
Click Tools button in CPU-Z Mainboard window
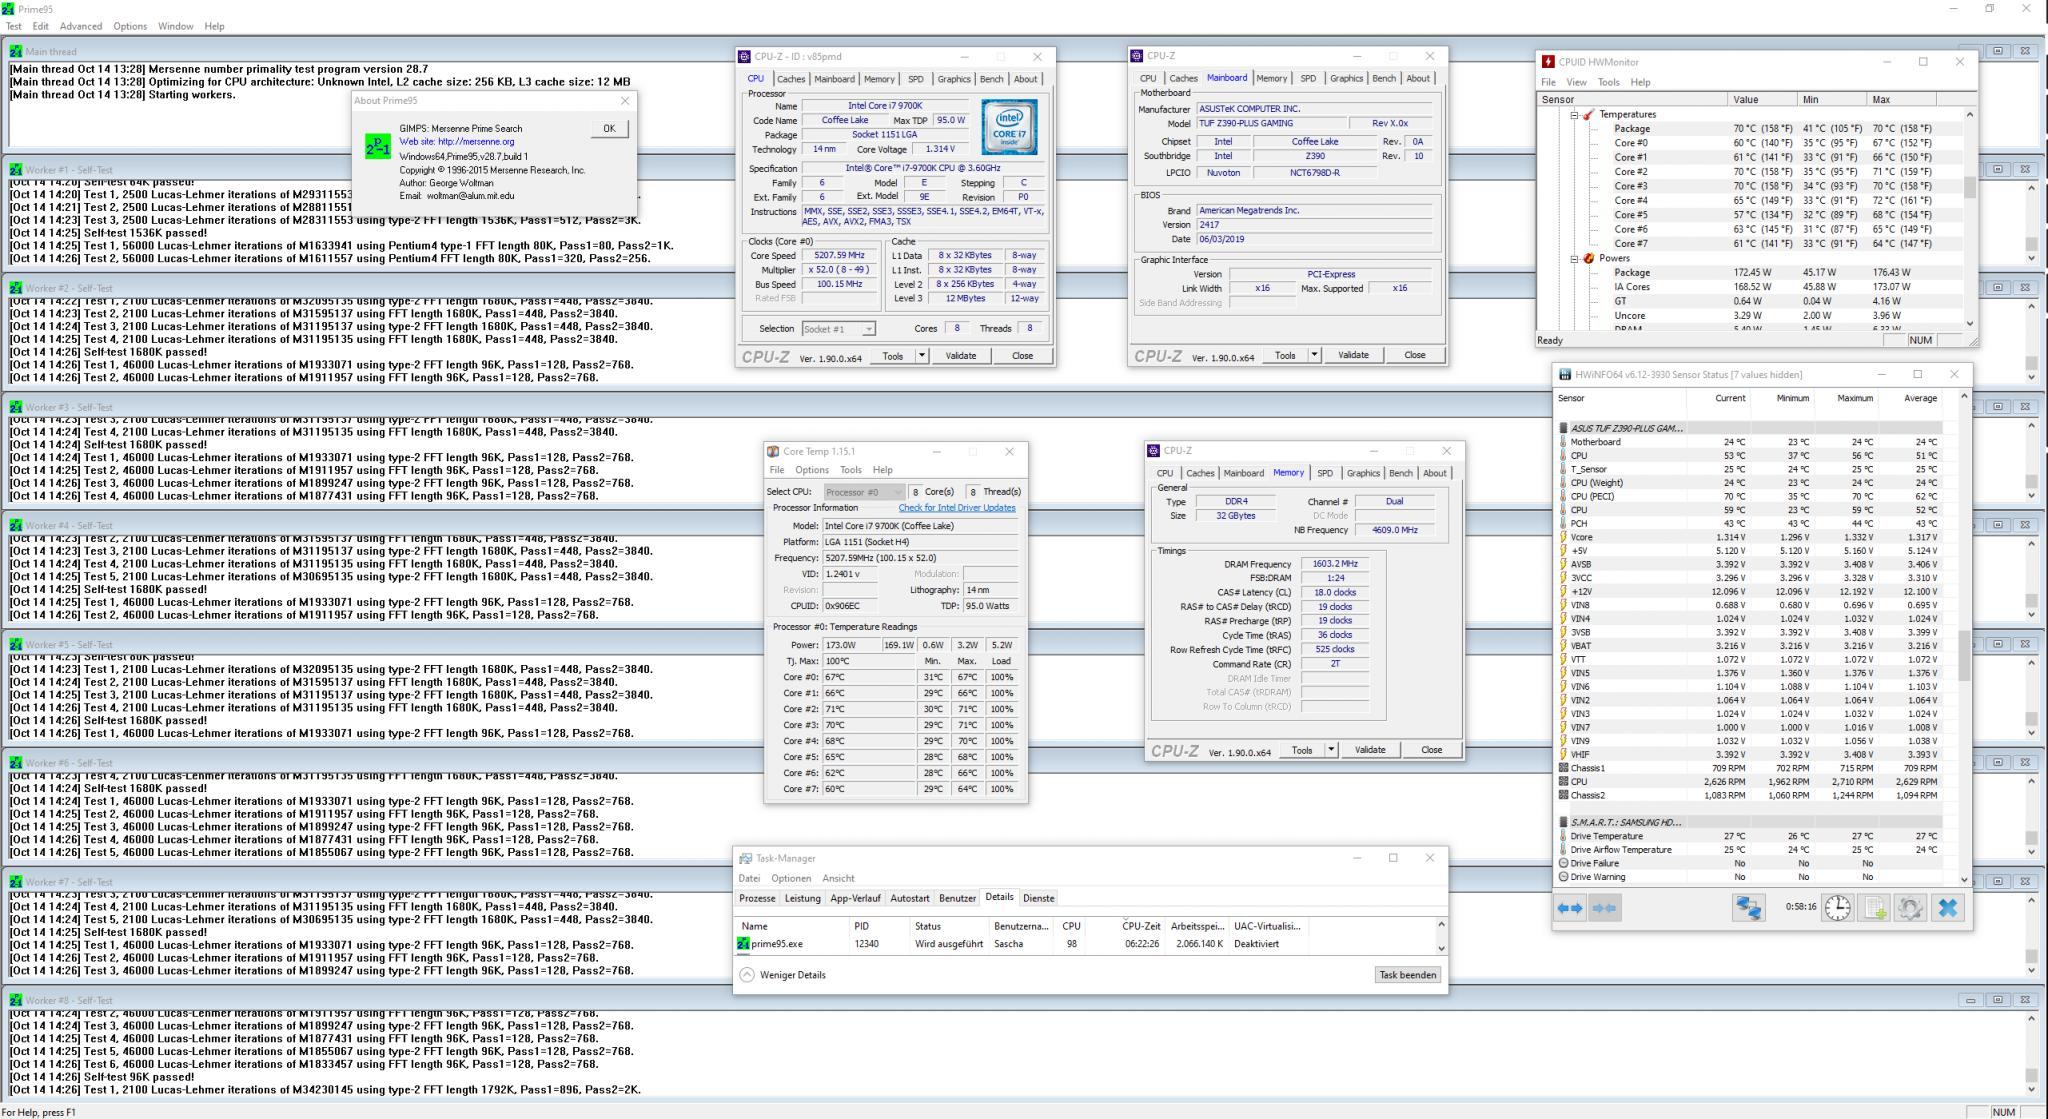pos(1285,355)
